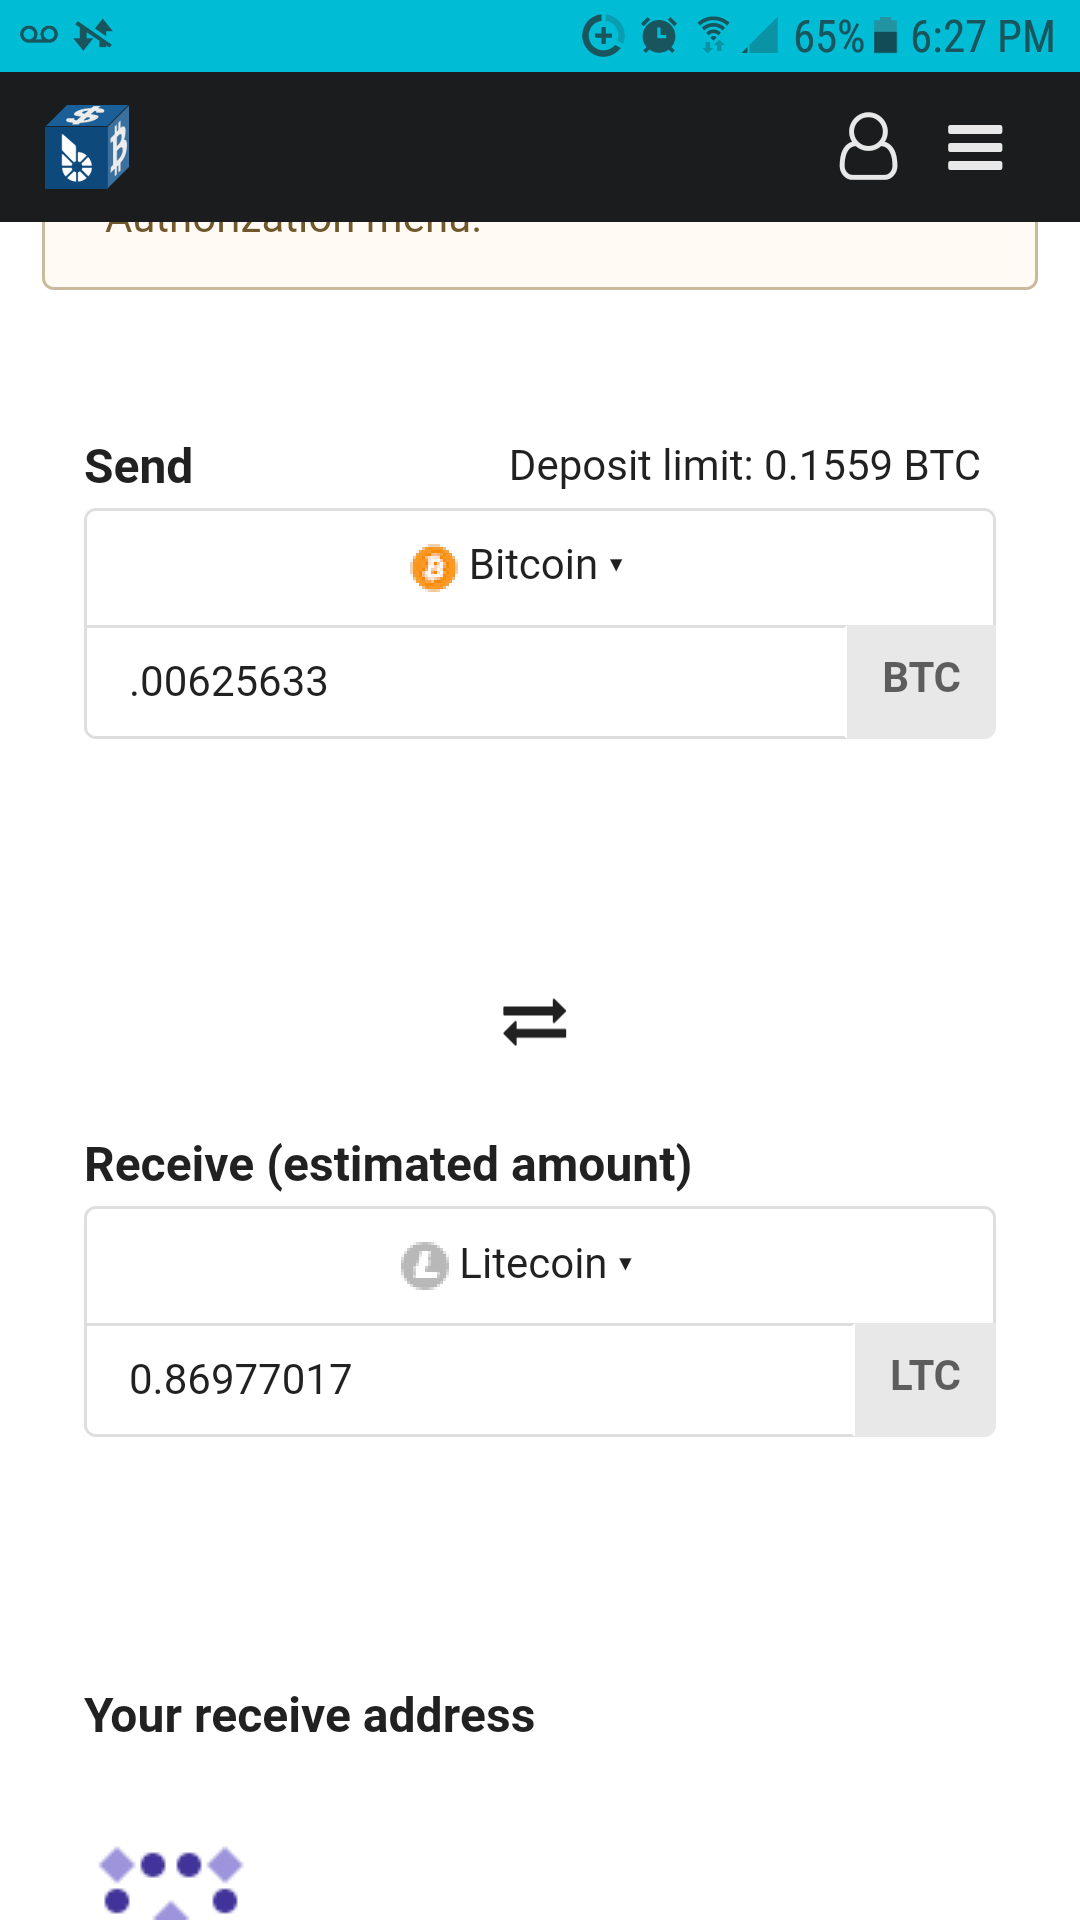Click the BTC unit label

(x=921, y=679)
